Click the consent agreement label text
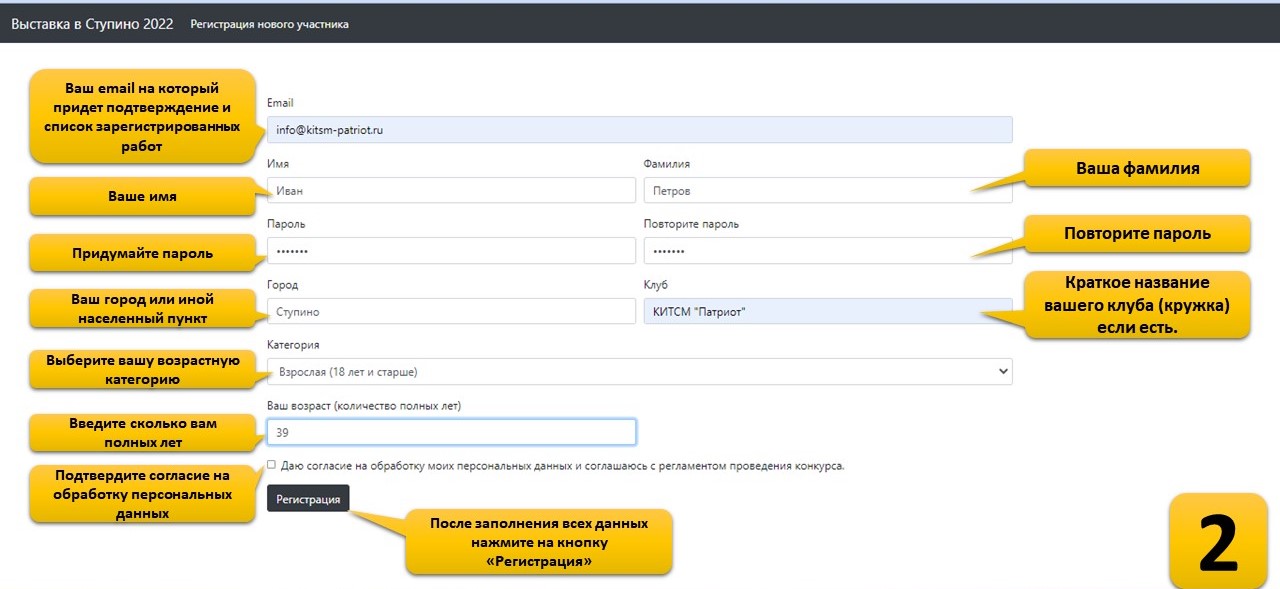 pyautogui.click(x=563, y=465)
